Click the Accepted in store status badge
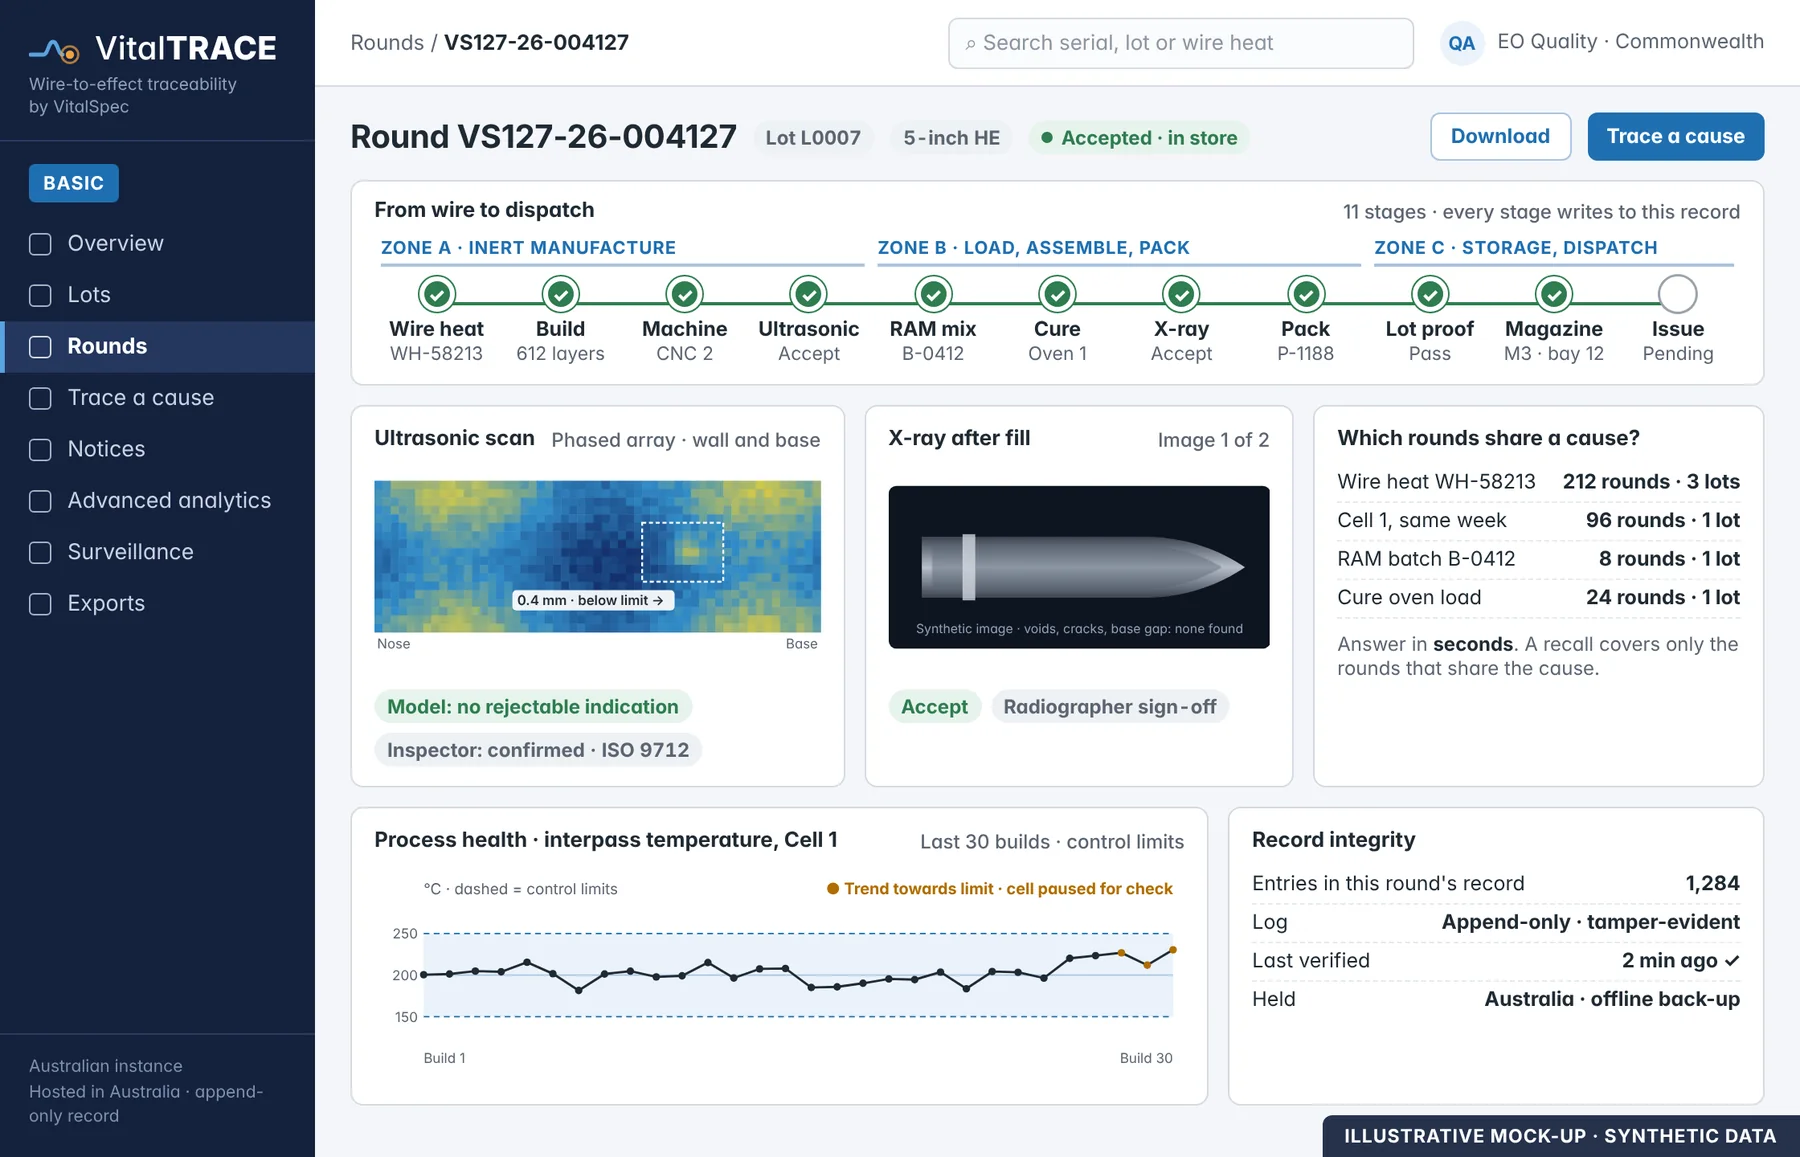This screenshot has height=1157, width=1800. (x=1139, y=138)
